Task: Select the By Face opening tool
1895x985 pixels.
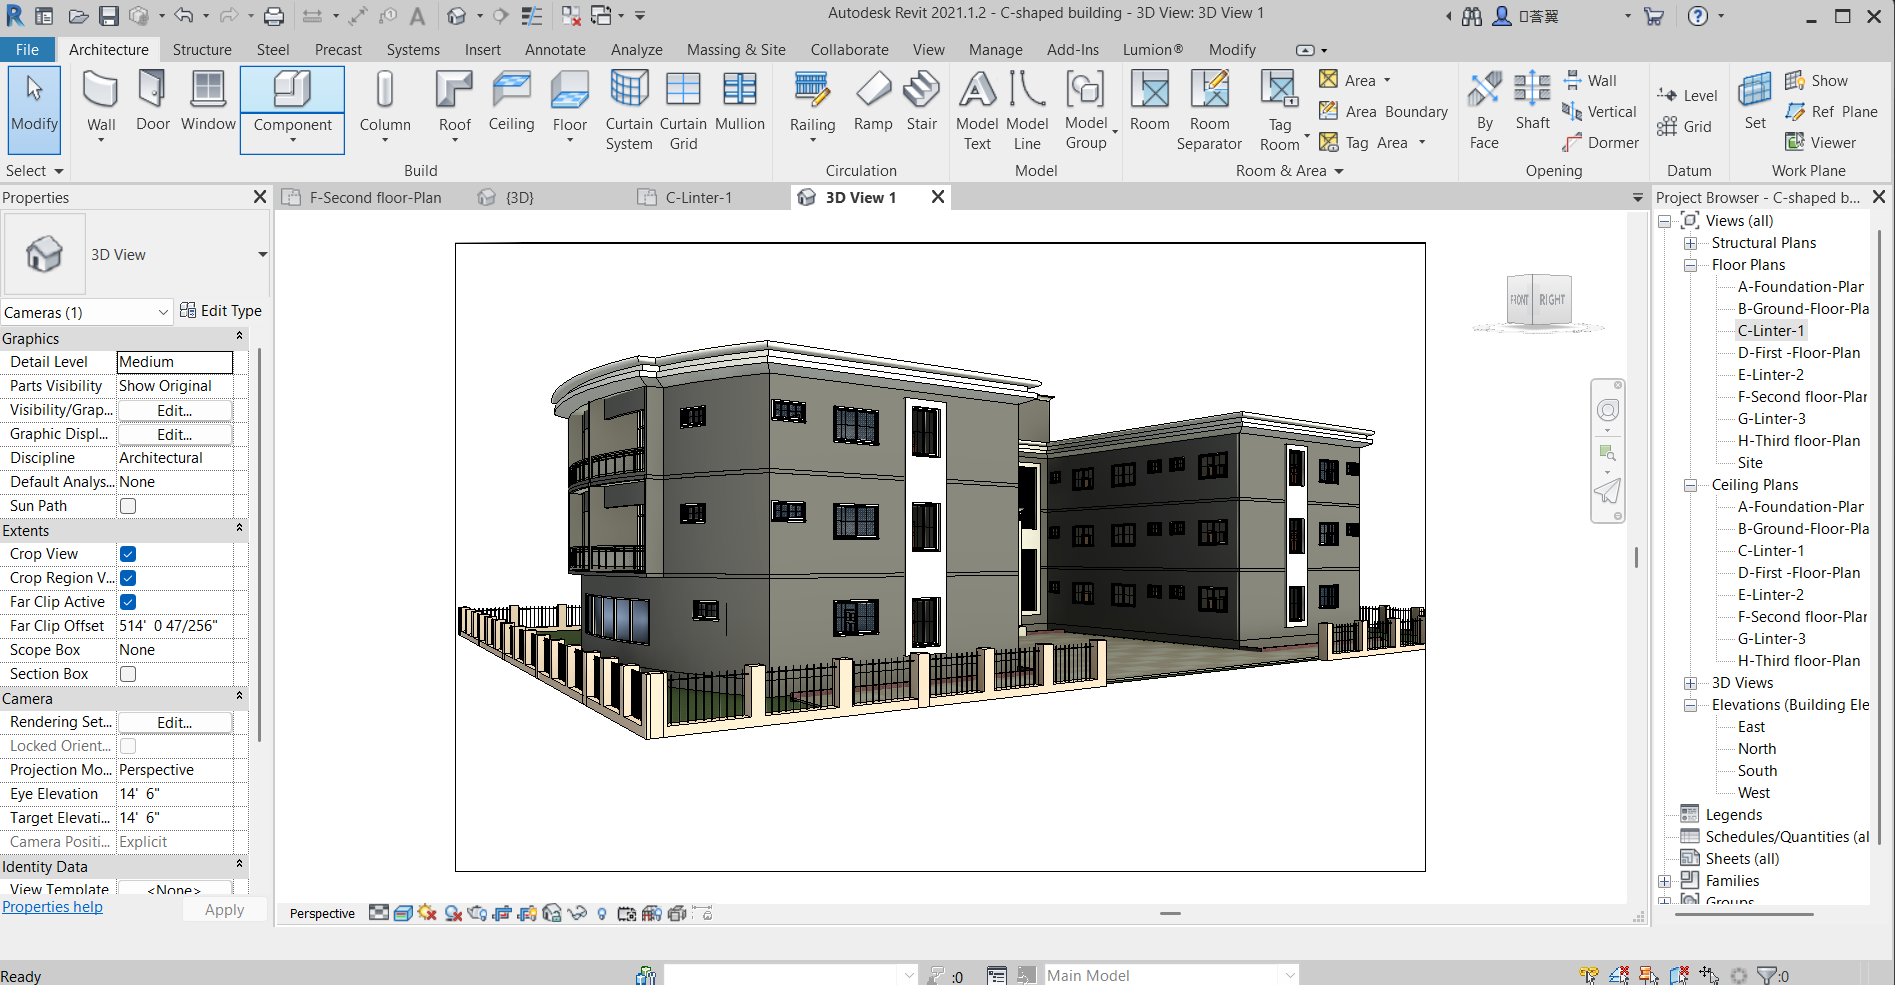Action: tap(1484, 110)
